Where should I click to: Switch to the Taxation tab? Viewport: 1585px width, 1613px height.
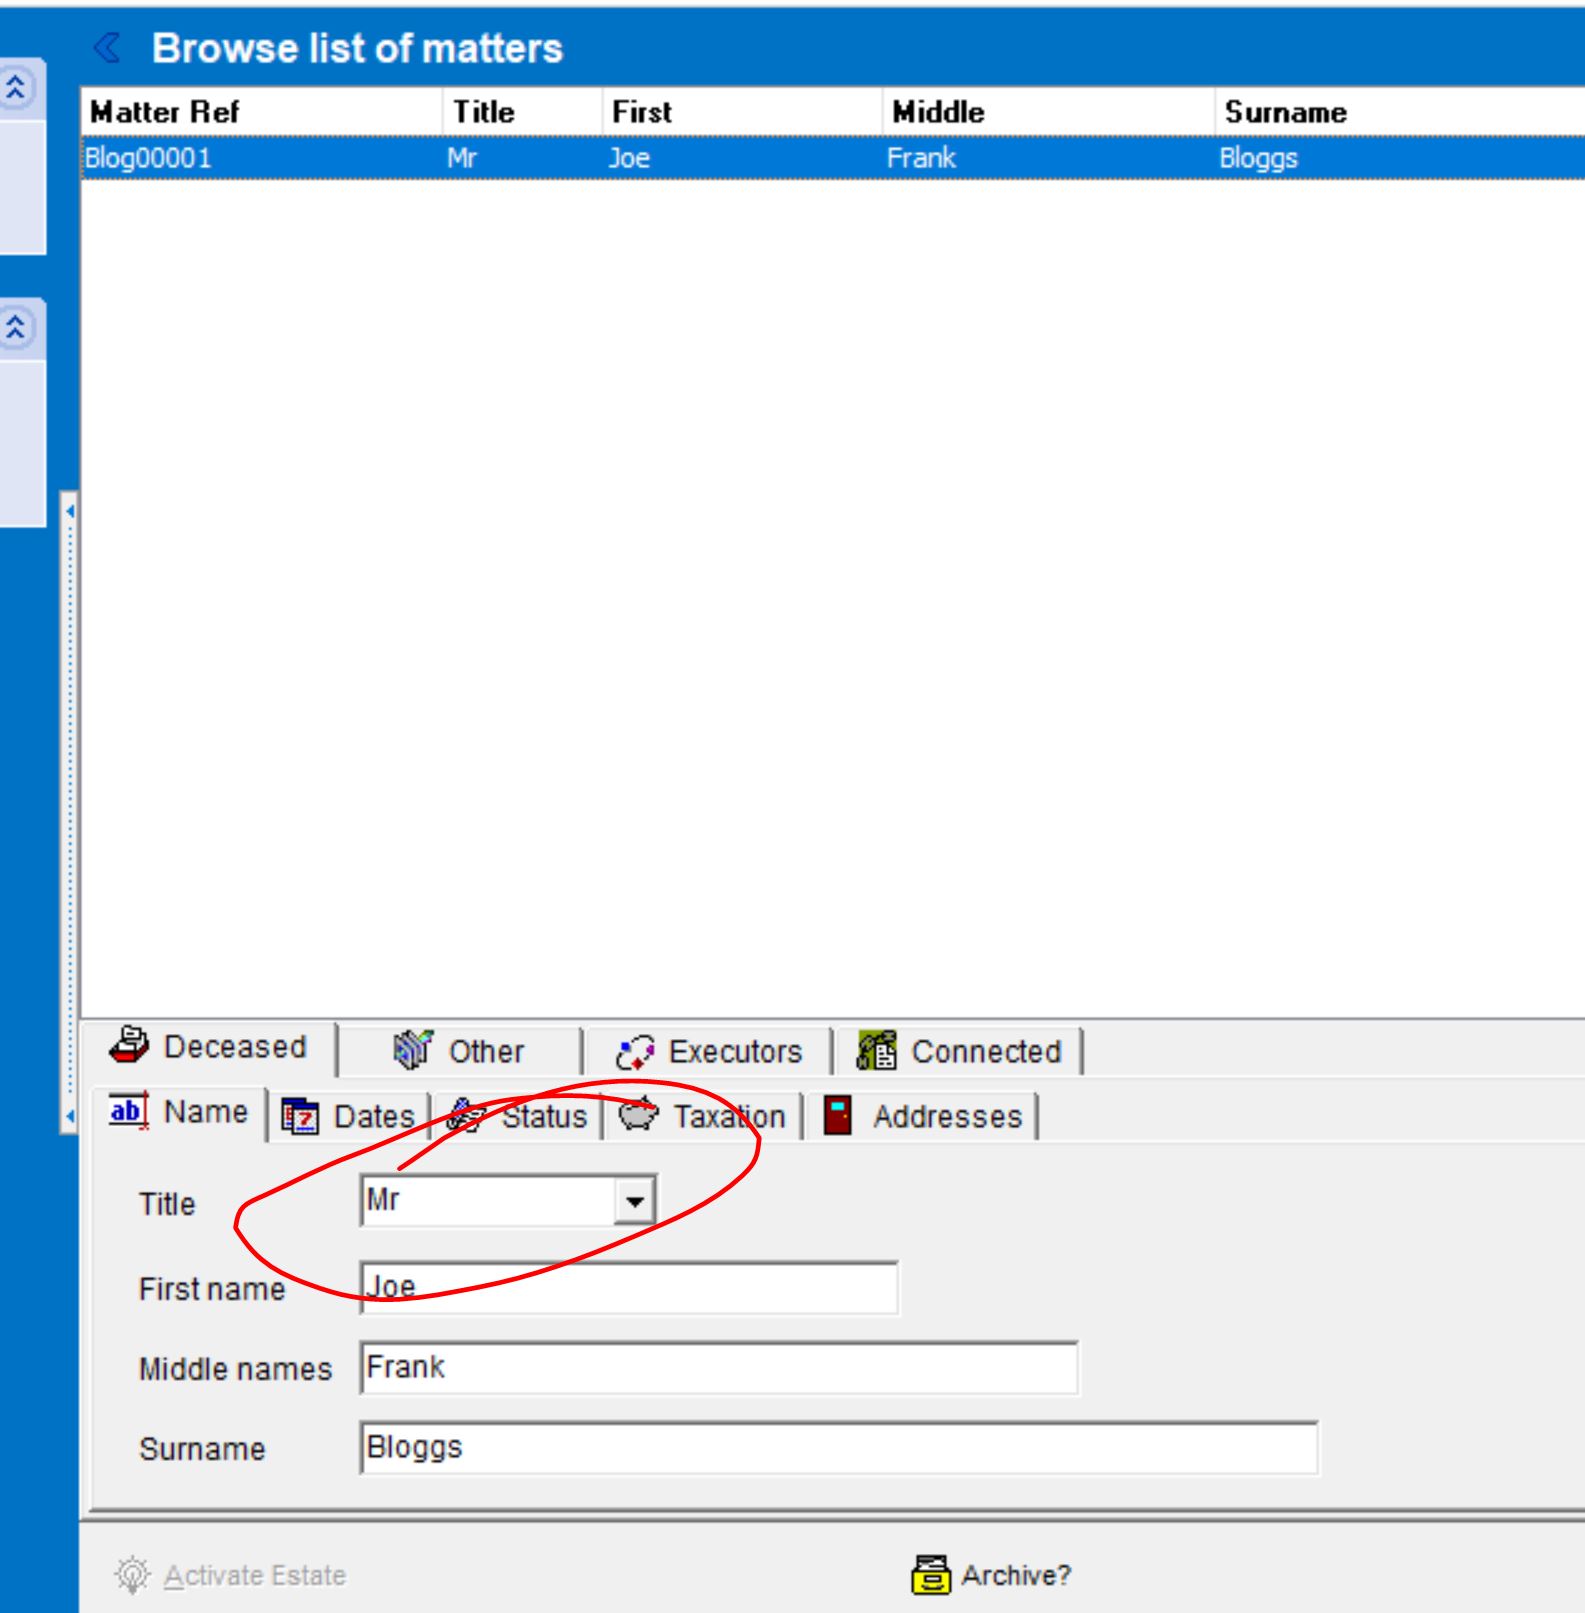728,1116
